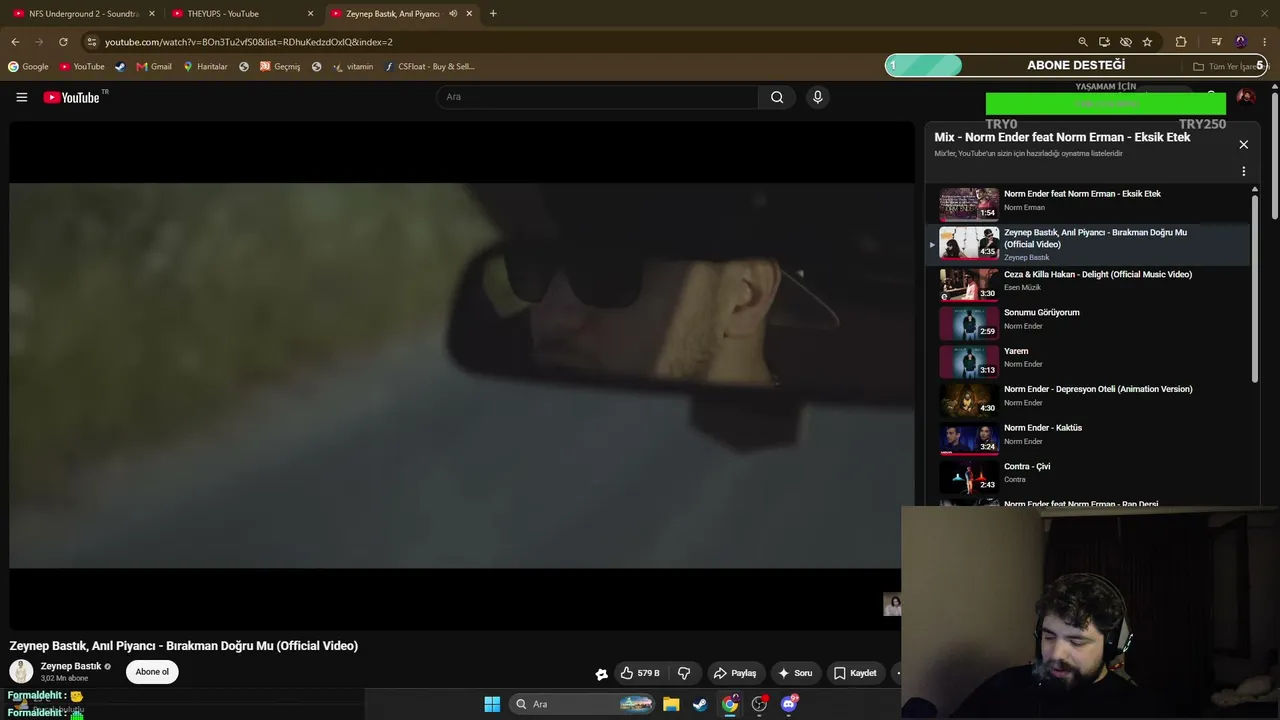Open the Windows Start menu
Viewport: 1280px width, 720px height.
click(492, 704)
